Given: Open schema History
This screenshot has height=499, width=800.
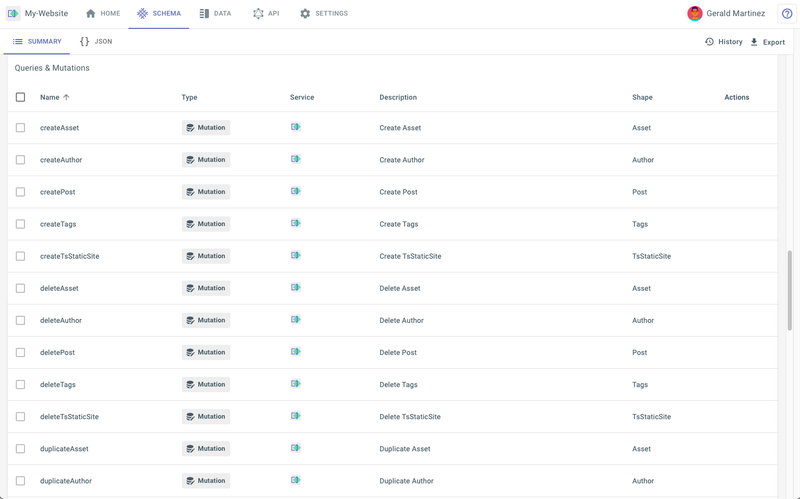Looking at the screenshot, I should click(x=723, y=42).
